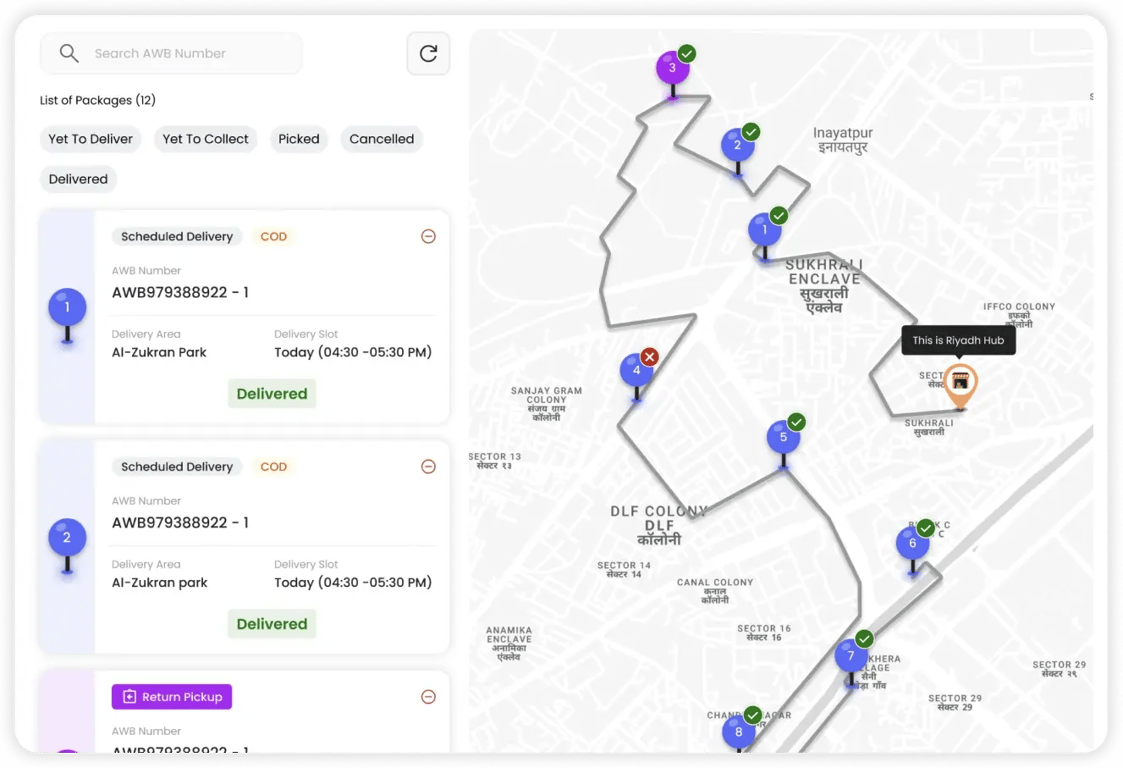Collapse package card 1 with minus icon

(x=428, y=236)
